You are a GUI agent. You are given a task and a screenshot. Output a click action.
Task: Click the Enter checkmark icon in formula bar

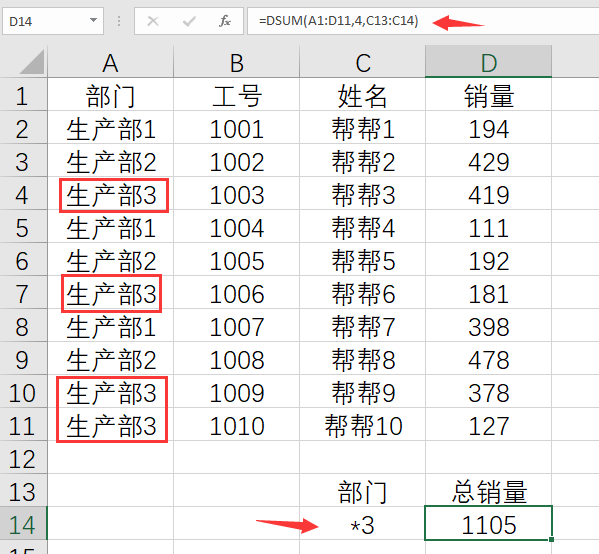(189, 21)
